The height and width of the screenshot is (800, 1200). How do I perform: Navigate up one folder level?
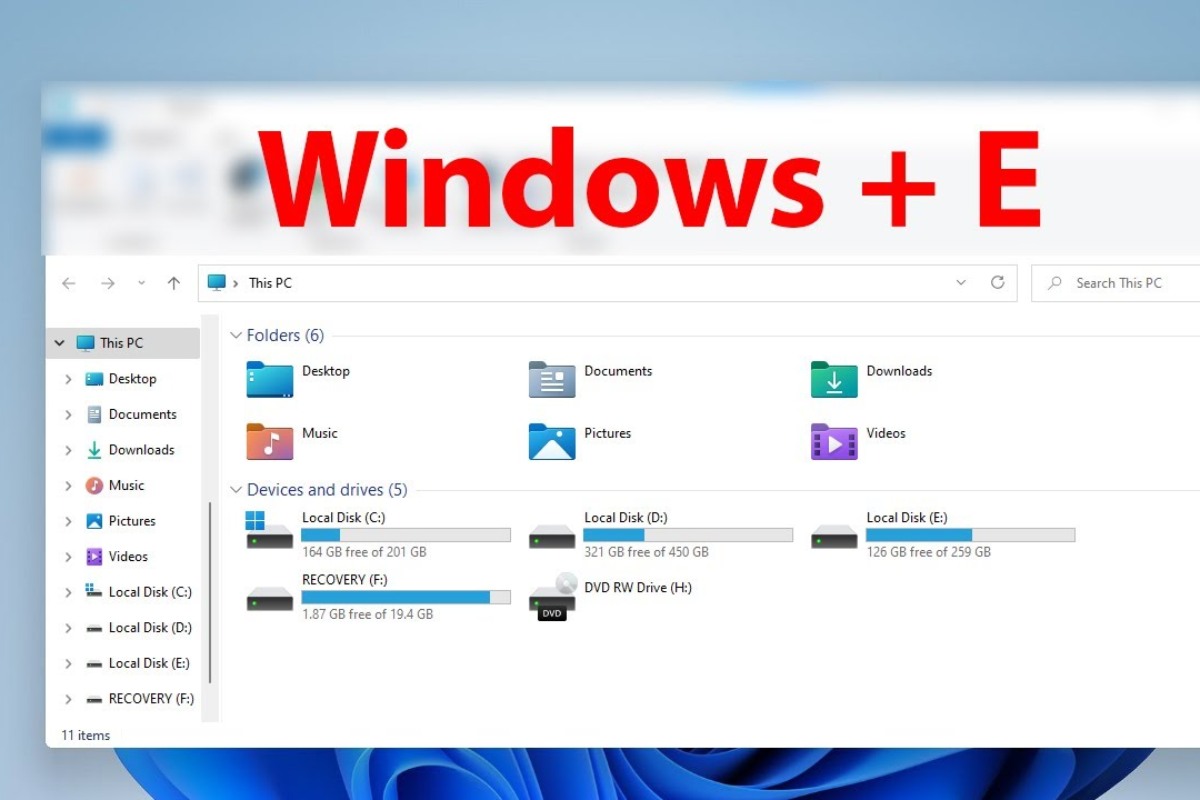[x=173, y=283]
